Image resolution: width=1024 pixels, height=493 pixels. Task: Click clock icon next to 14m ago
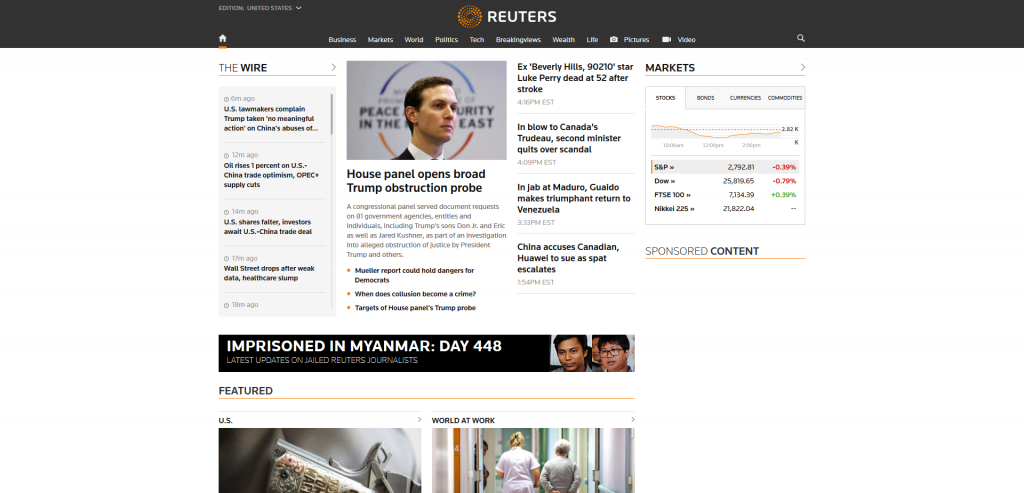227,212
